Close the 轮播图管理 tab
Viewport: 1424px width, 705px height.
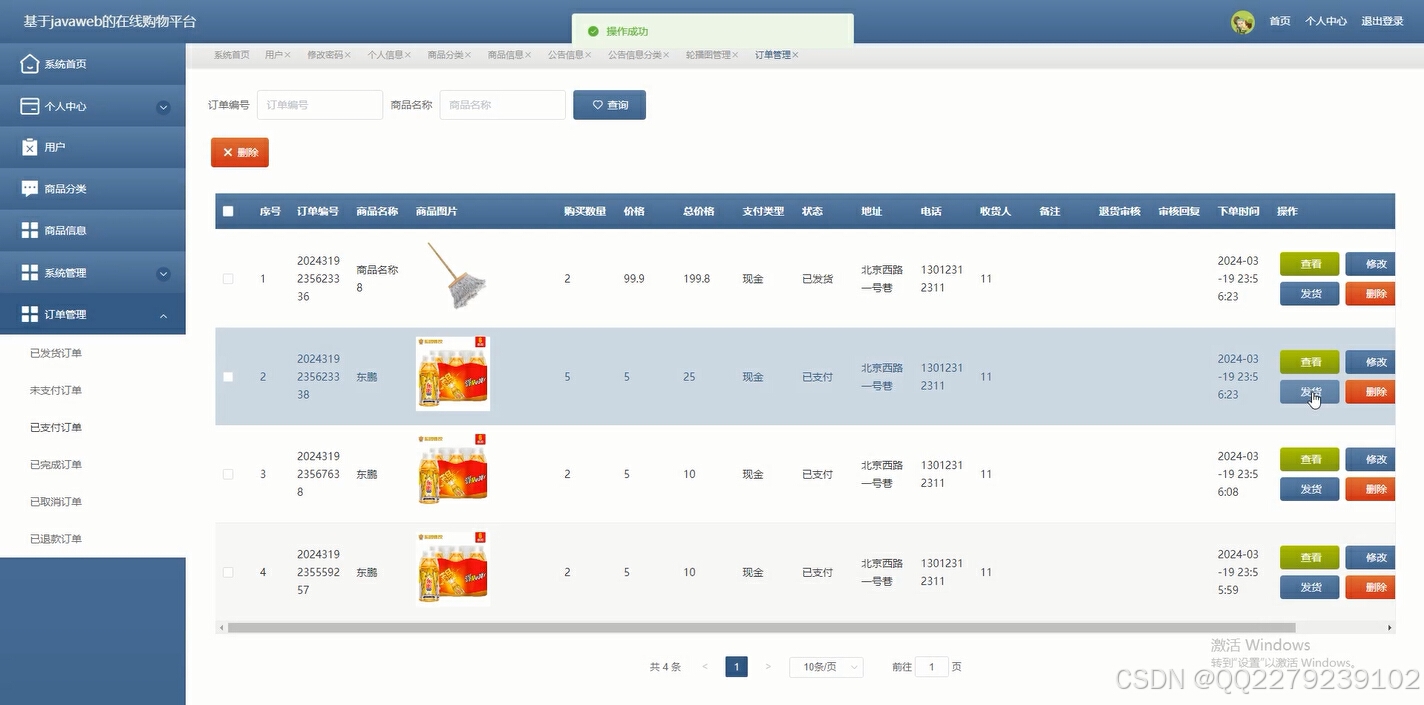click(734, 55)
